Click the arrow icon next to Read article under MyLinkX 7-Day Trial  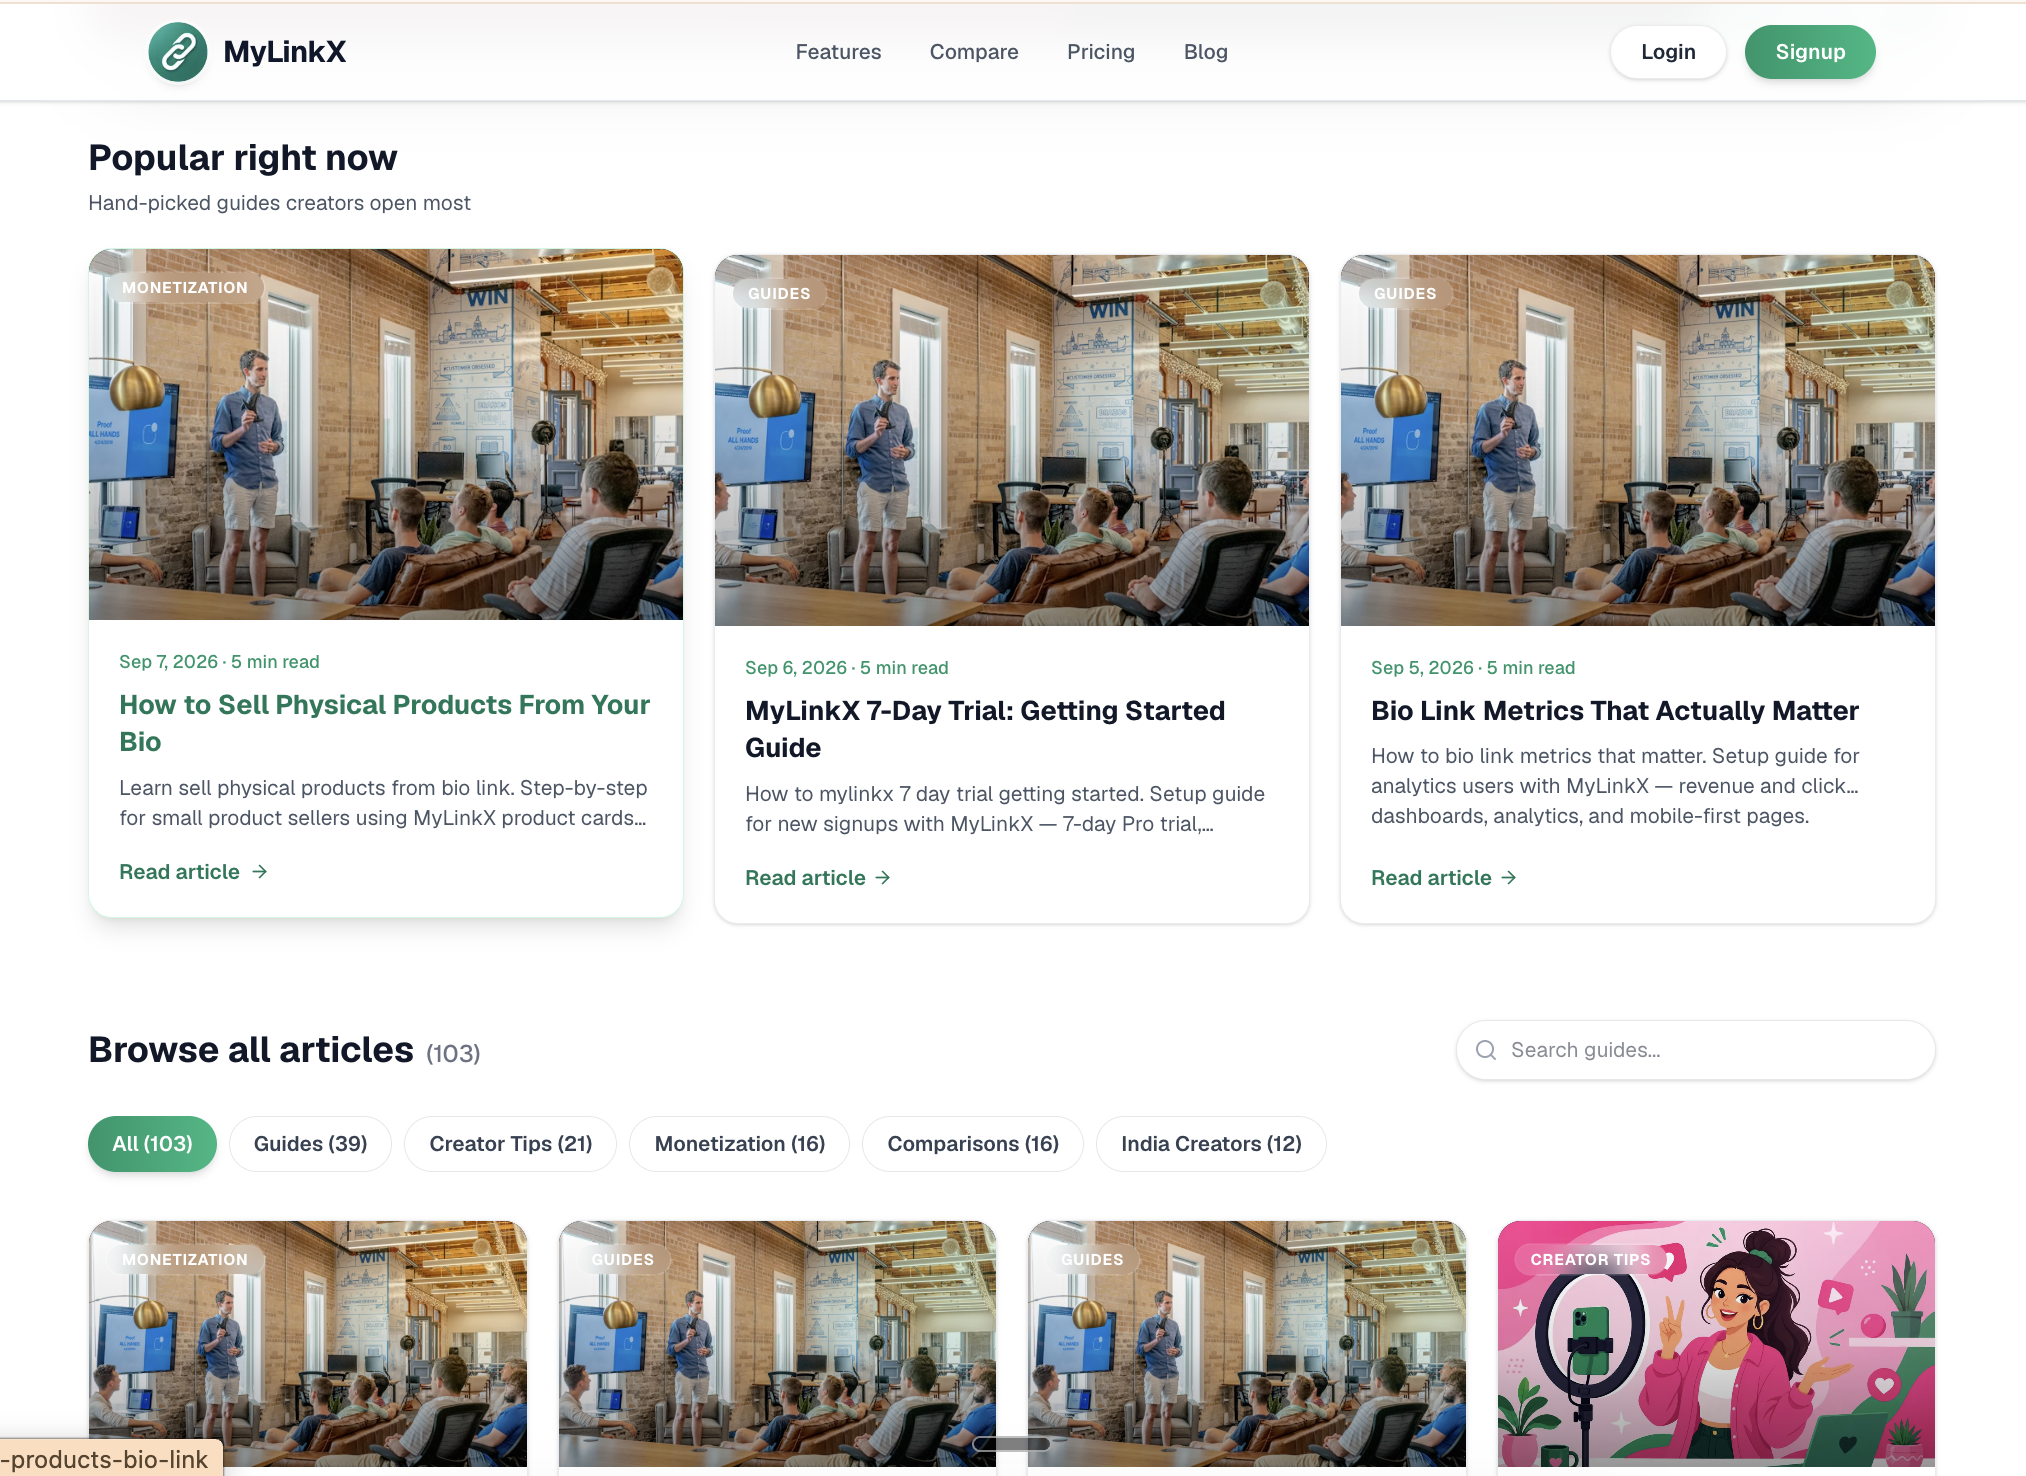(x=883, y=878)
